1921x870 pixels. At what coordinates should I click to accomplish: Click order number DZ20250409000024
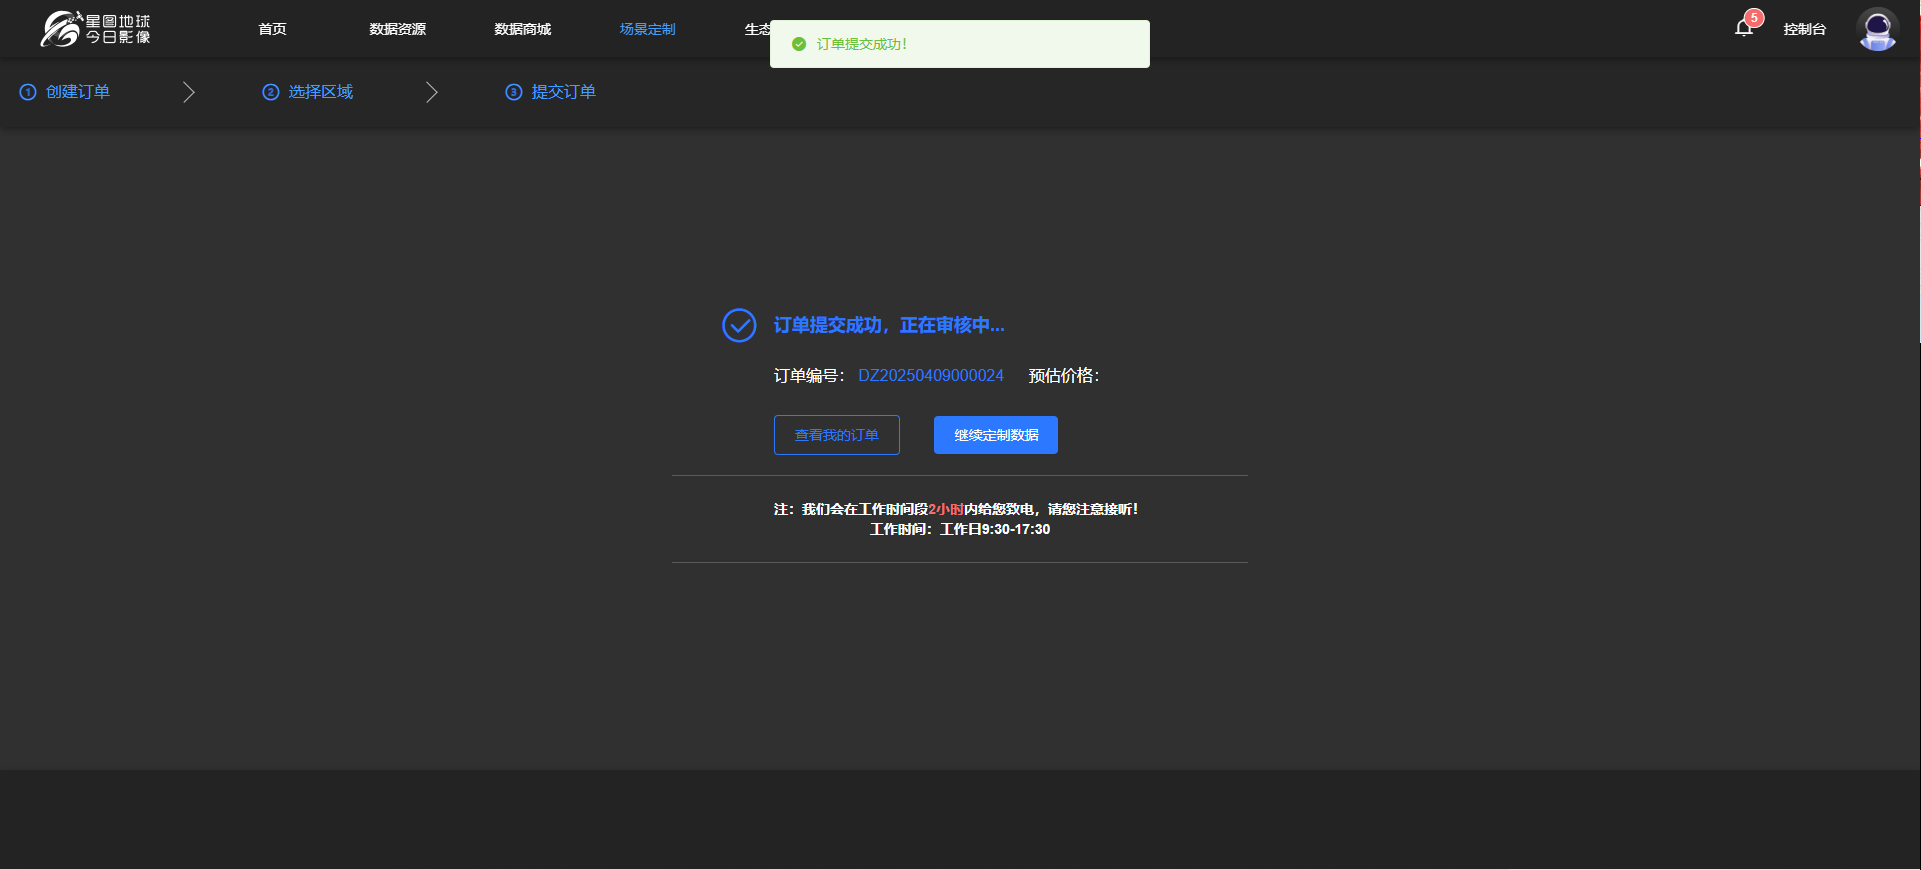point(930,376)
